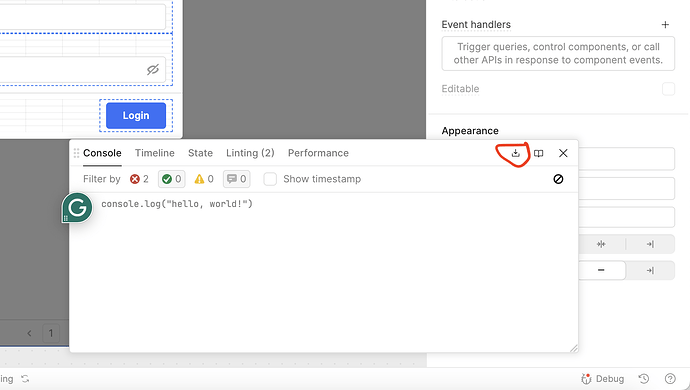Check the Editable checkbox
The image size is (690, 390).
tap(668, 89)
